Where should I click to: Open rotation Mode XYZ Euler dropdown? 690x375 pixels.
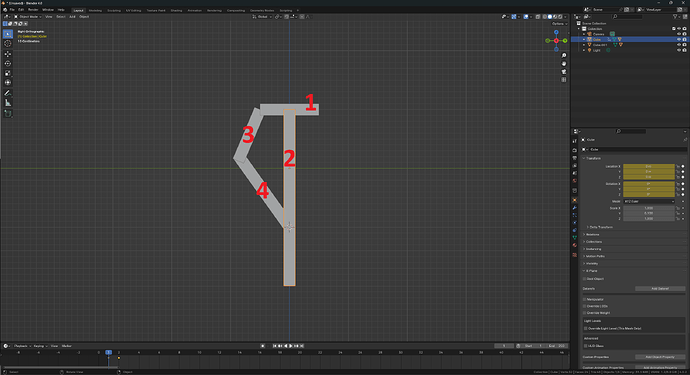(649, 202)
